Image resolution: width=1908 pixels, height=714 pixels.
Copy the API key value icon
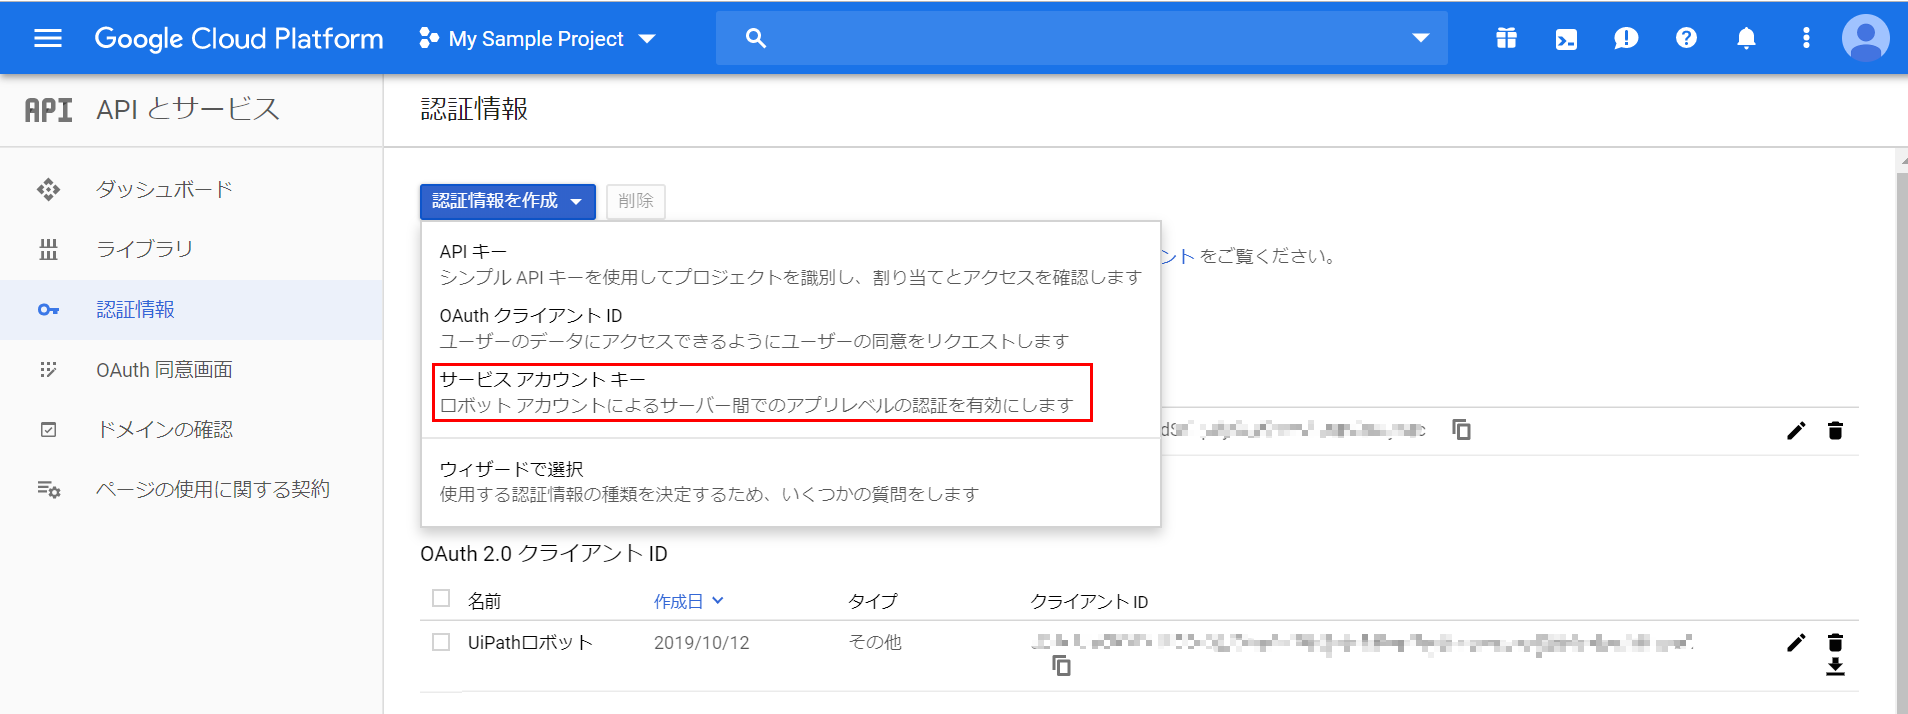click(1461, 430)
